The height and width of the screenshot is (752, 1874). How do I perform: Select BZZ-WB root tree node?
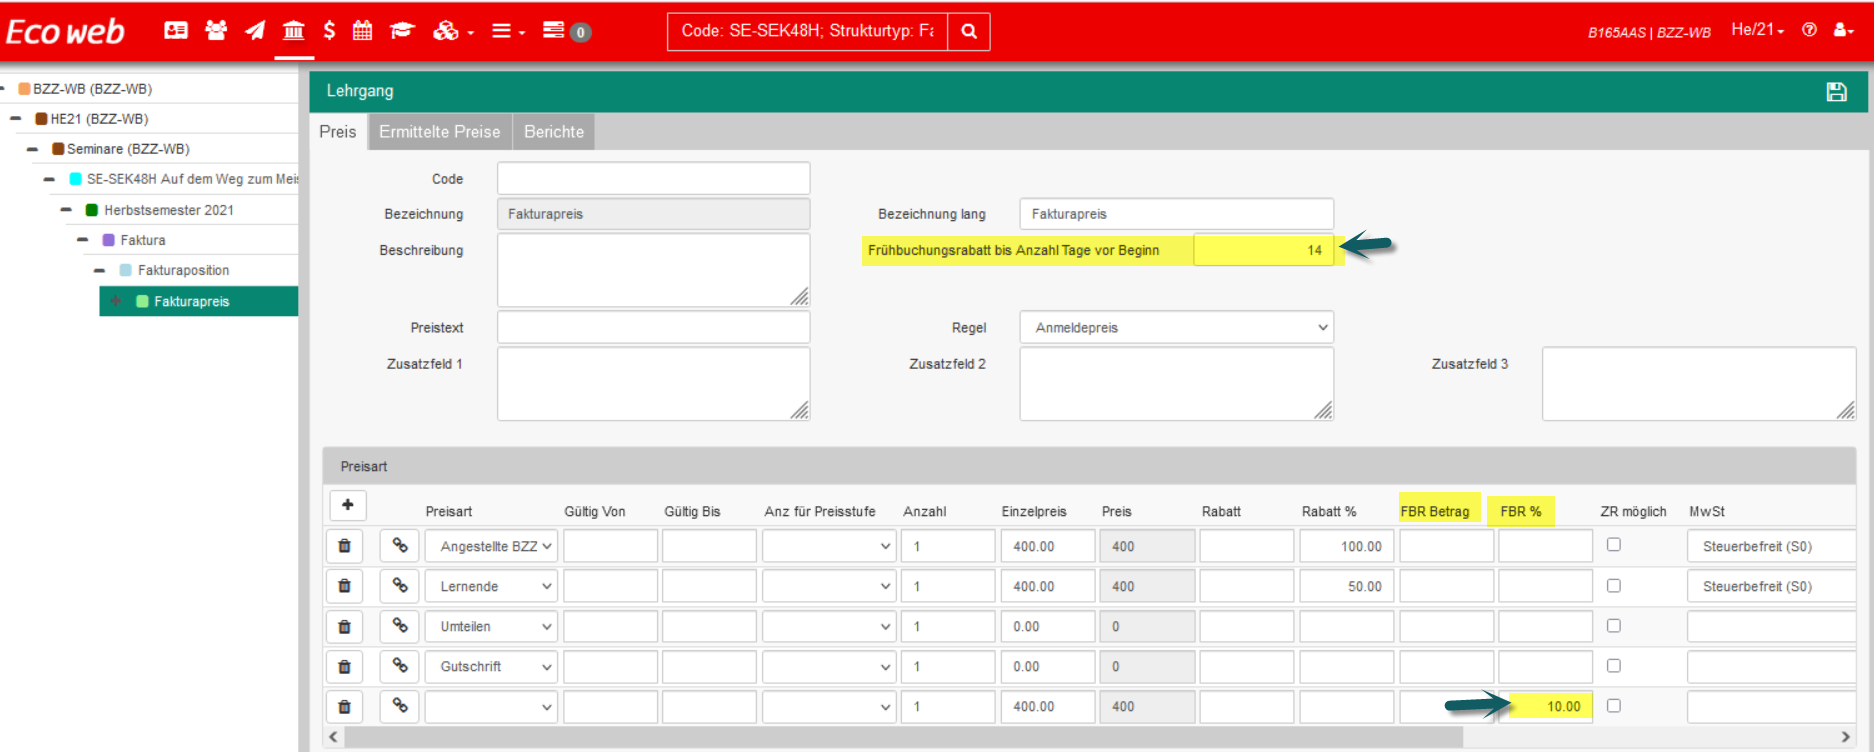pos(92,89)
